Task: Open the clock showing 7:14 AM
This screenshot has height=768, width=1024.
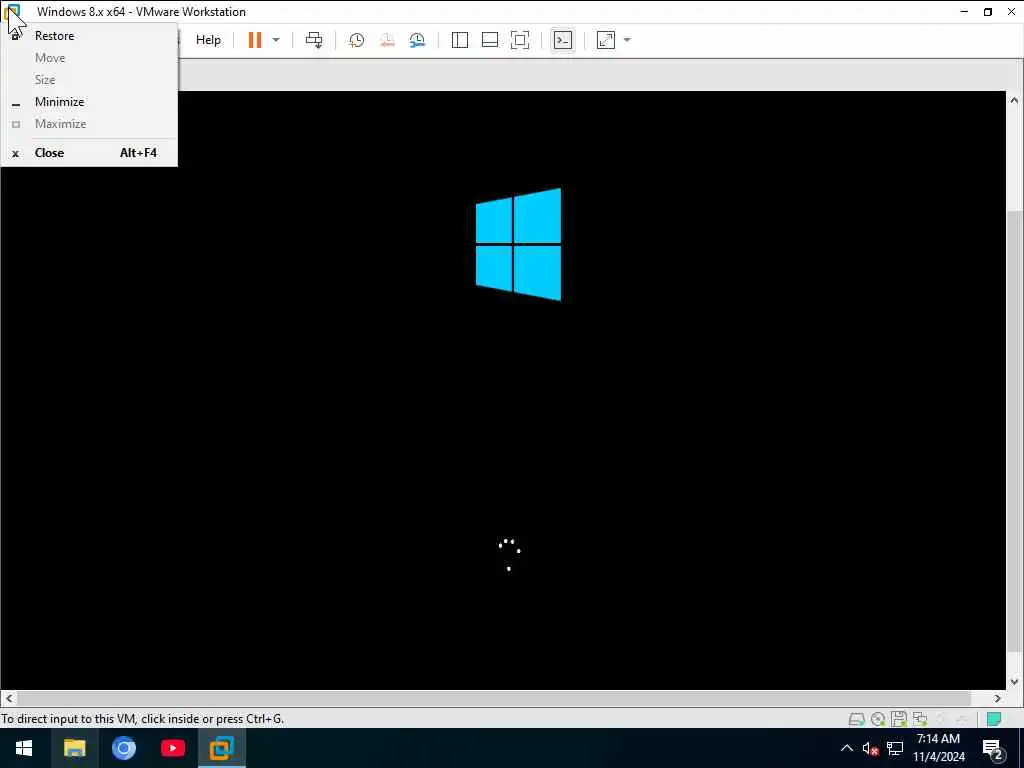Action: click(x=938, y=748)
